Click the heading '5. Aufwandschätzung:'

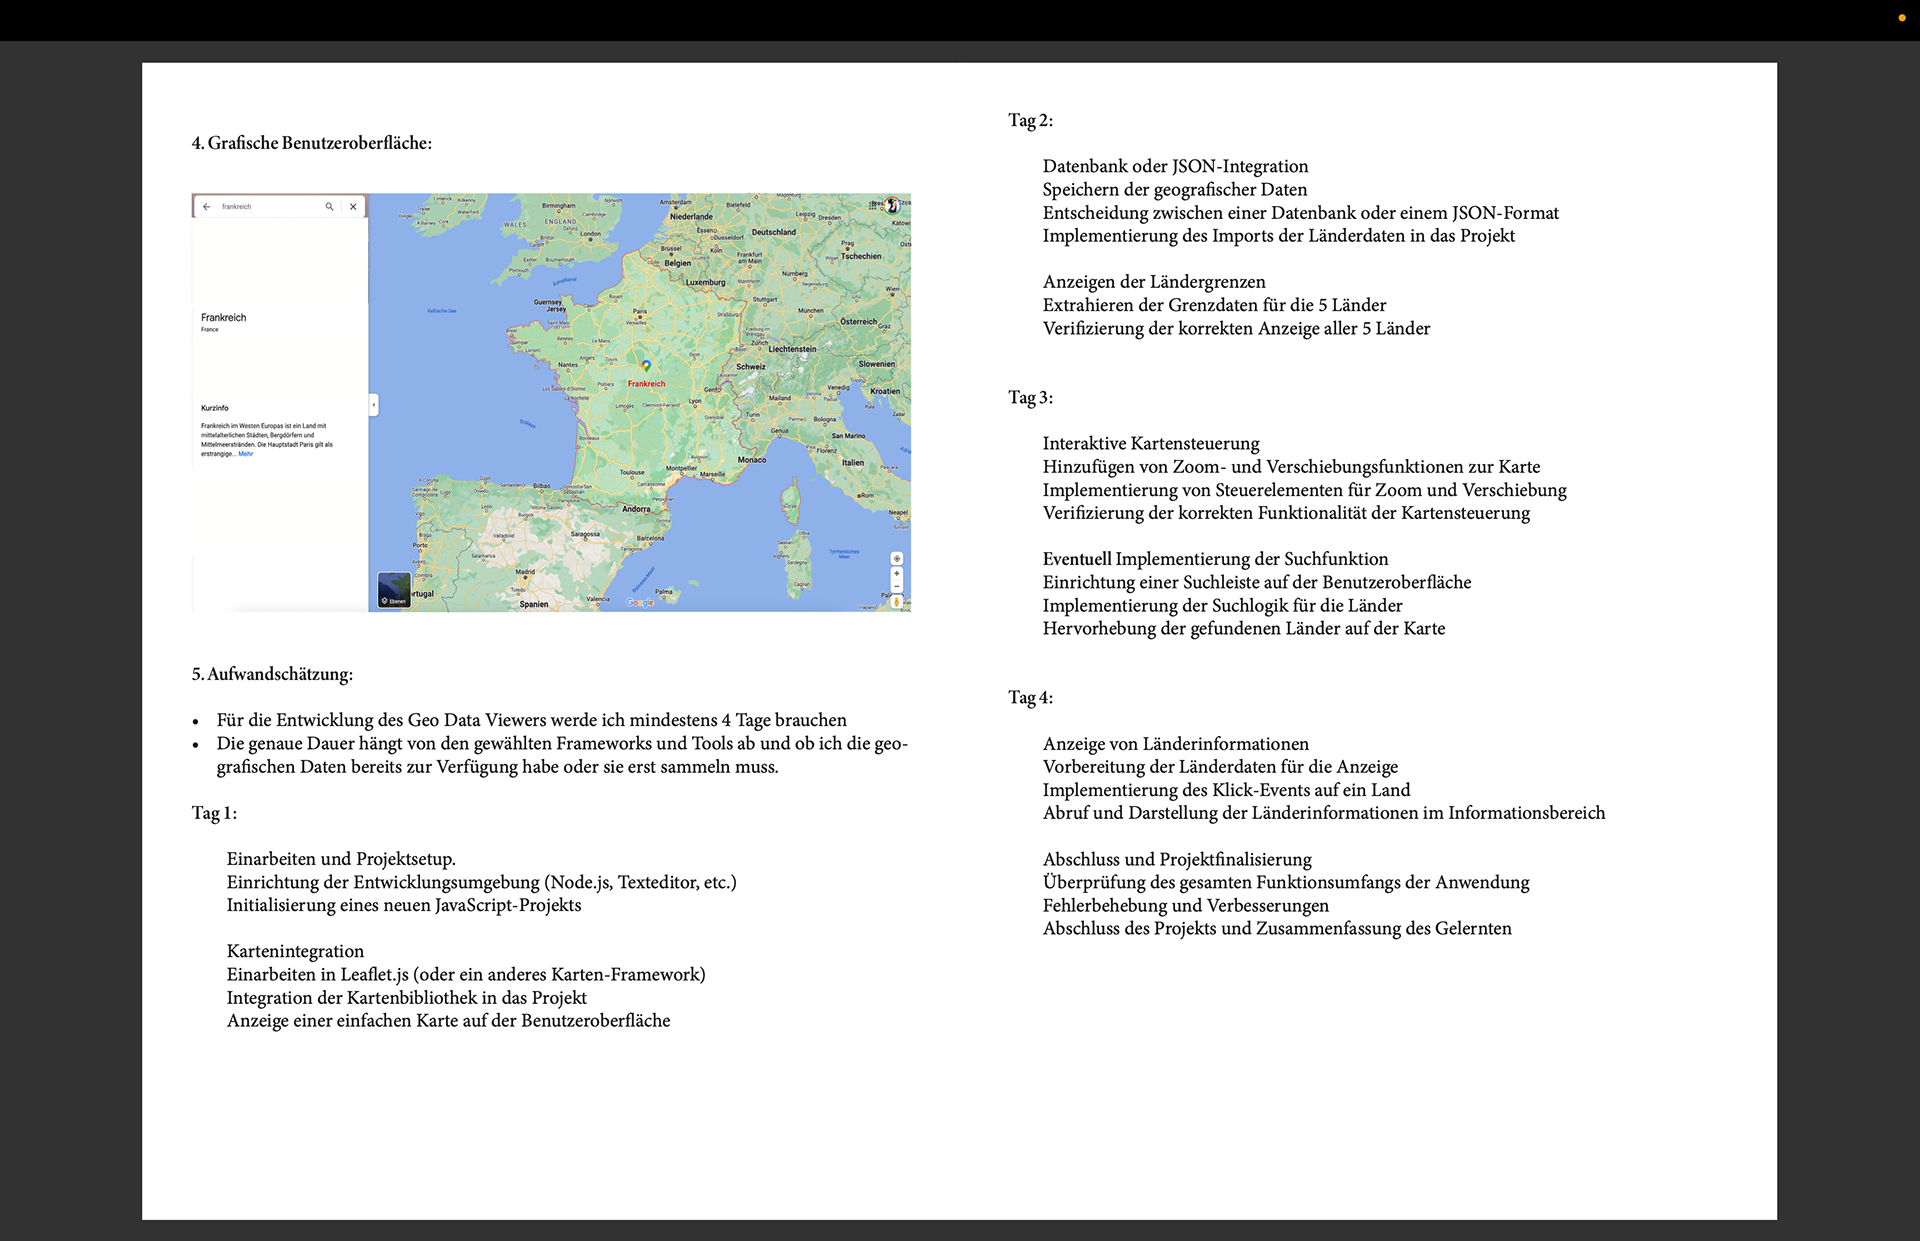pyautogui.click(x=272, y=674)
